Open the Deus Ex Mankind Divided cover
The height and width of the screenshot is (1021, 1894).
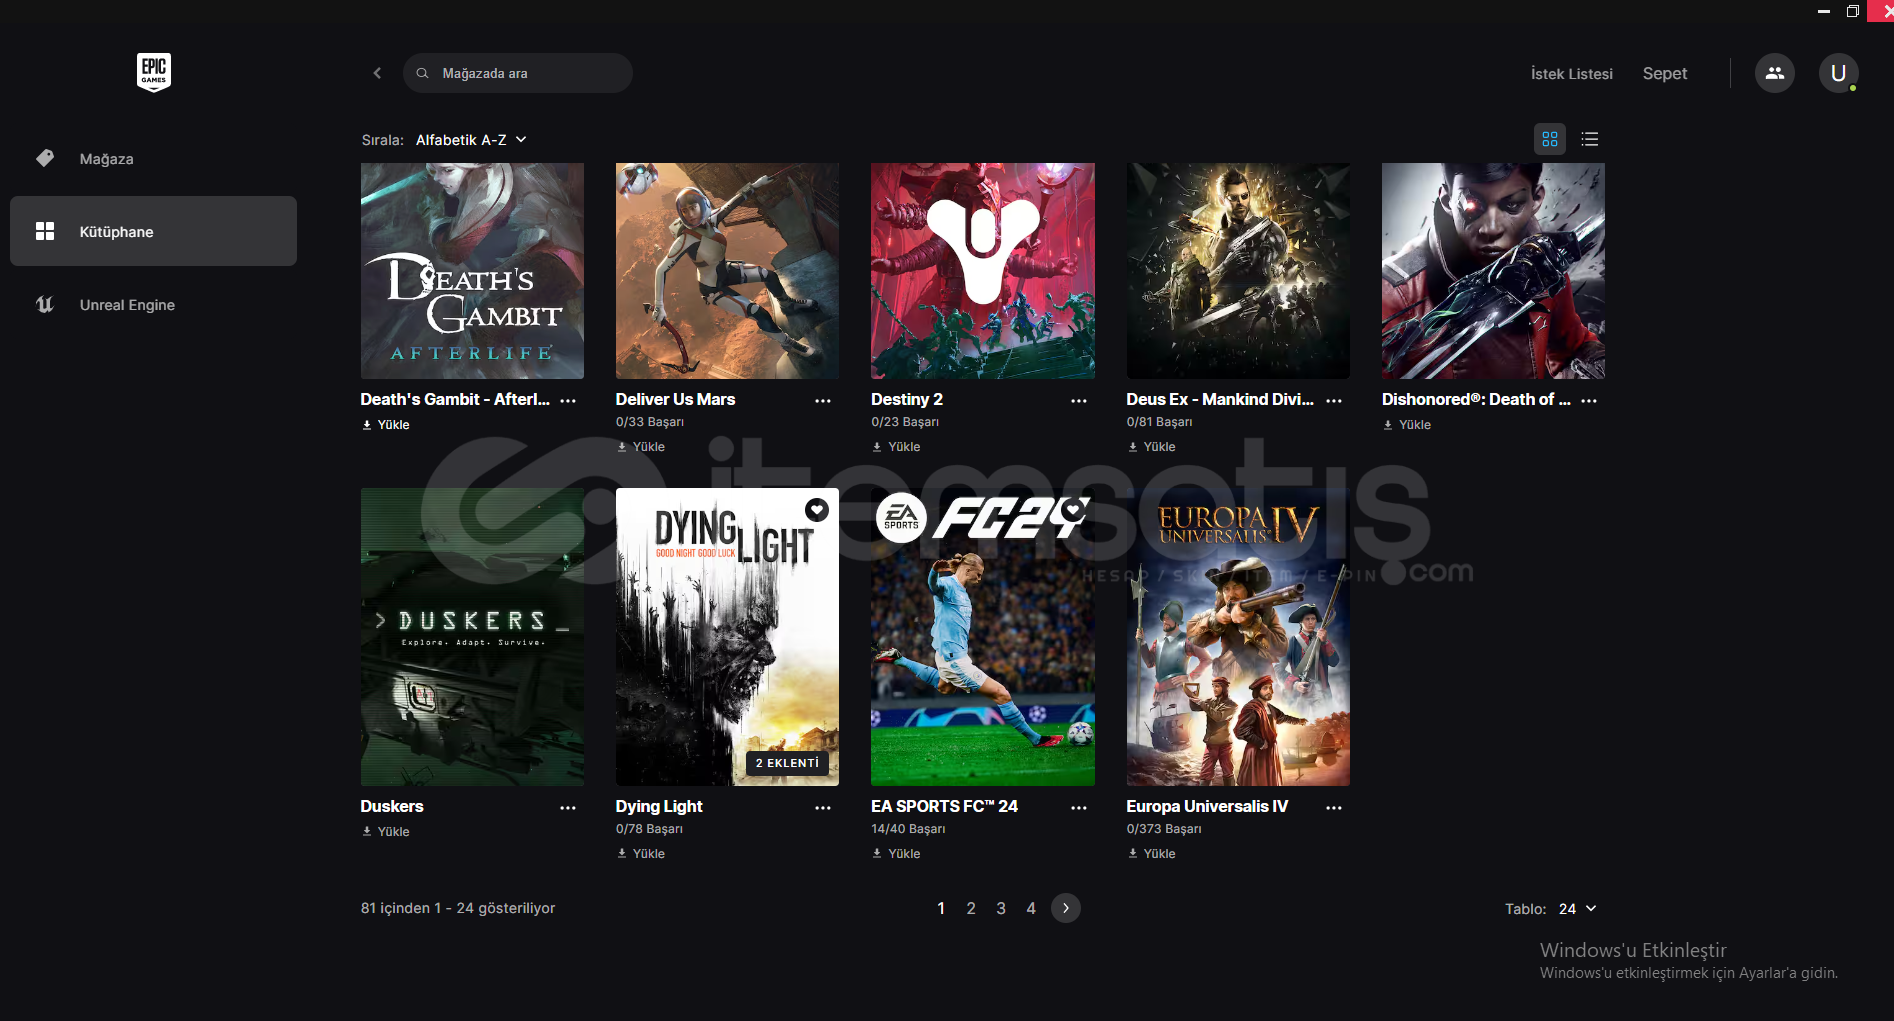pyautogui.click(x=1238, y=271)
